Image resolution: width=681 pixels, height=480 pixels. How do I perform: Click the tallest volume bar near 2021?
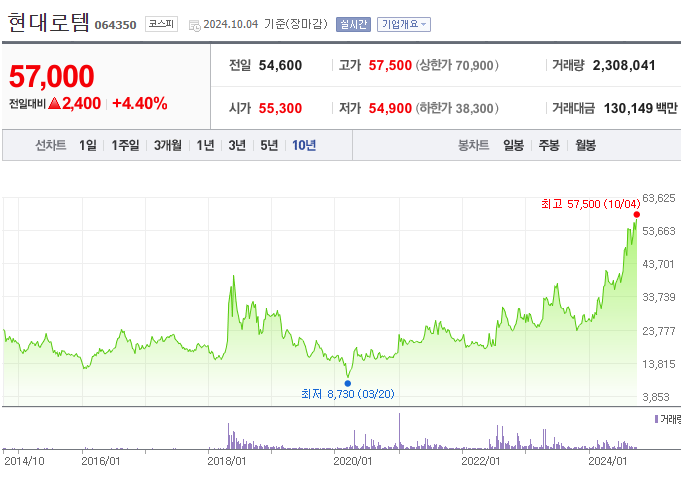[400, 431]
